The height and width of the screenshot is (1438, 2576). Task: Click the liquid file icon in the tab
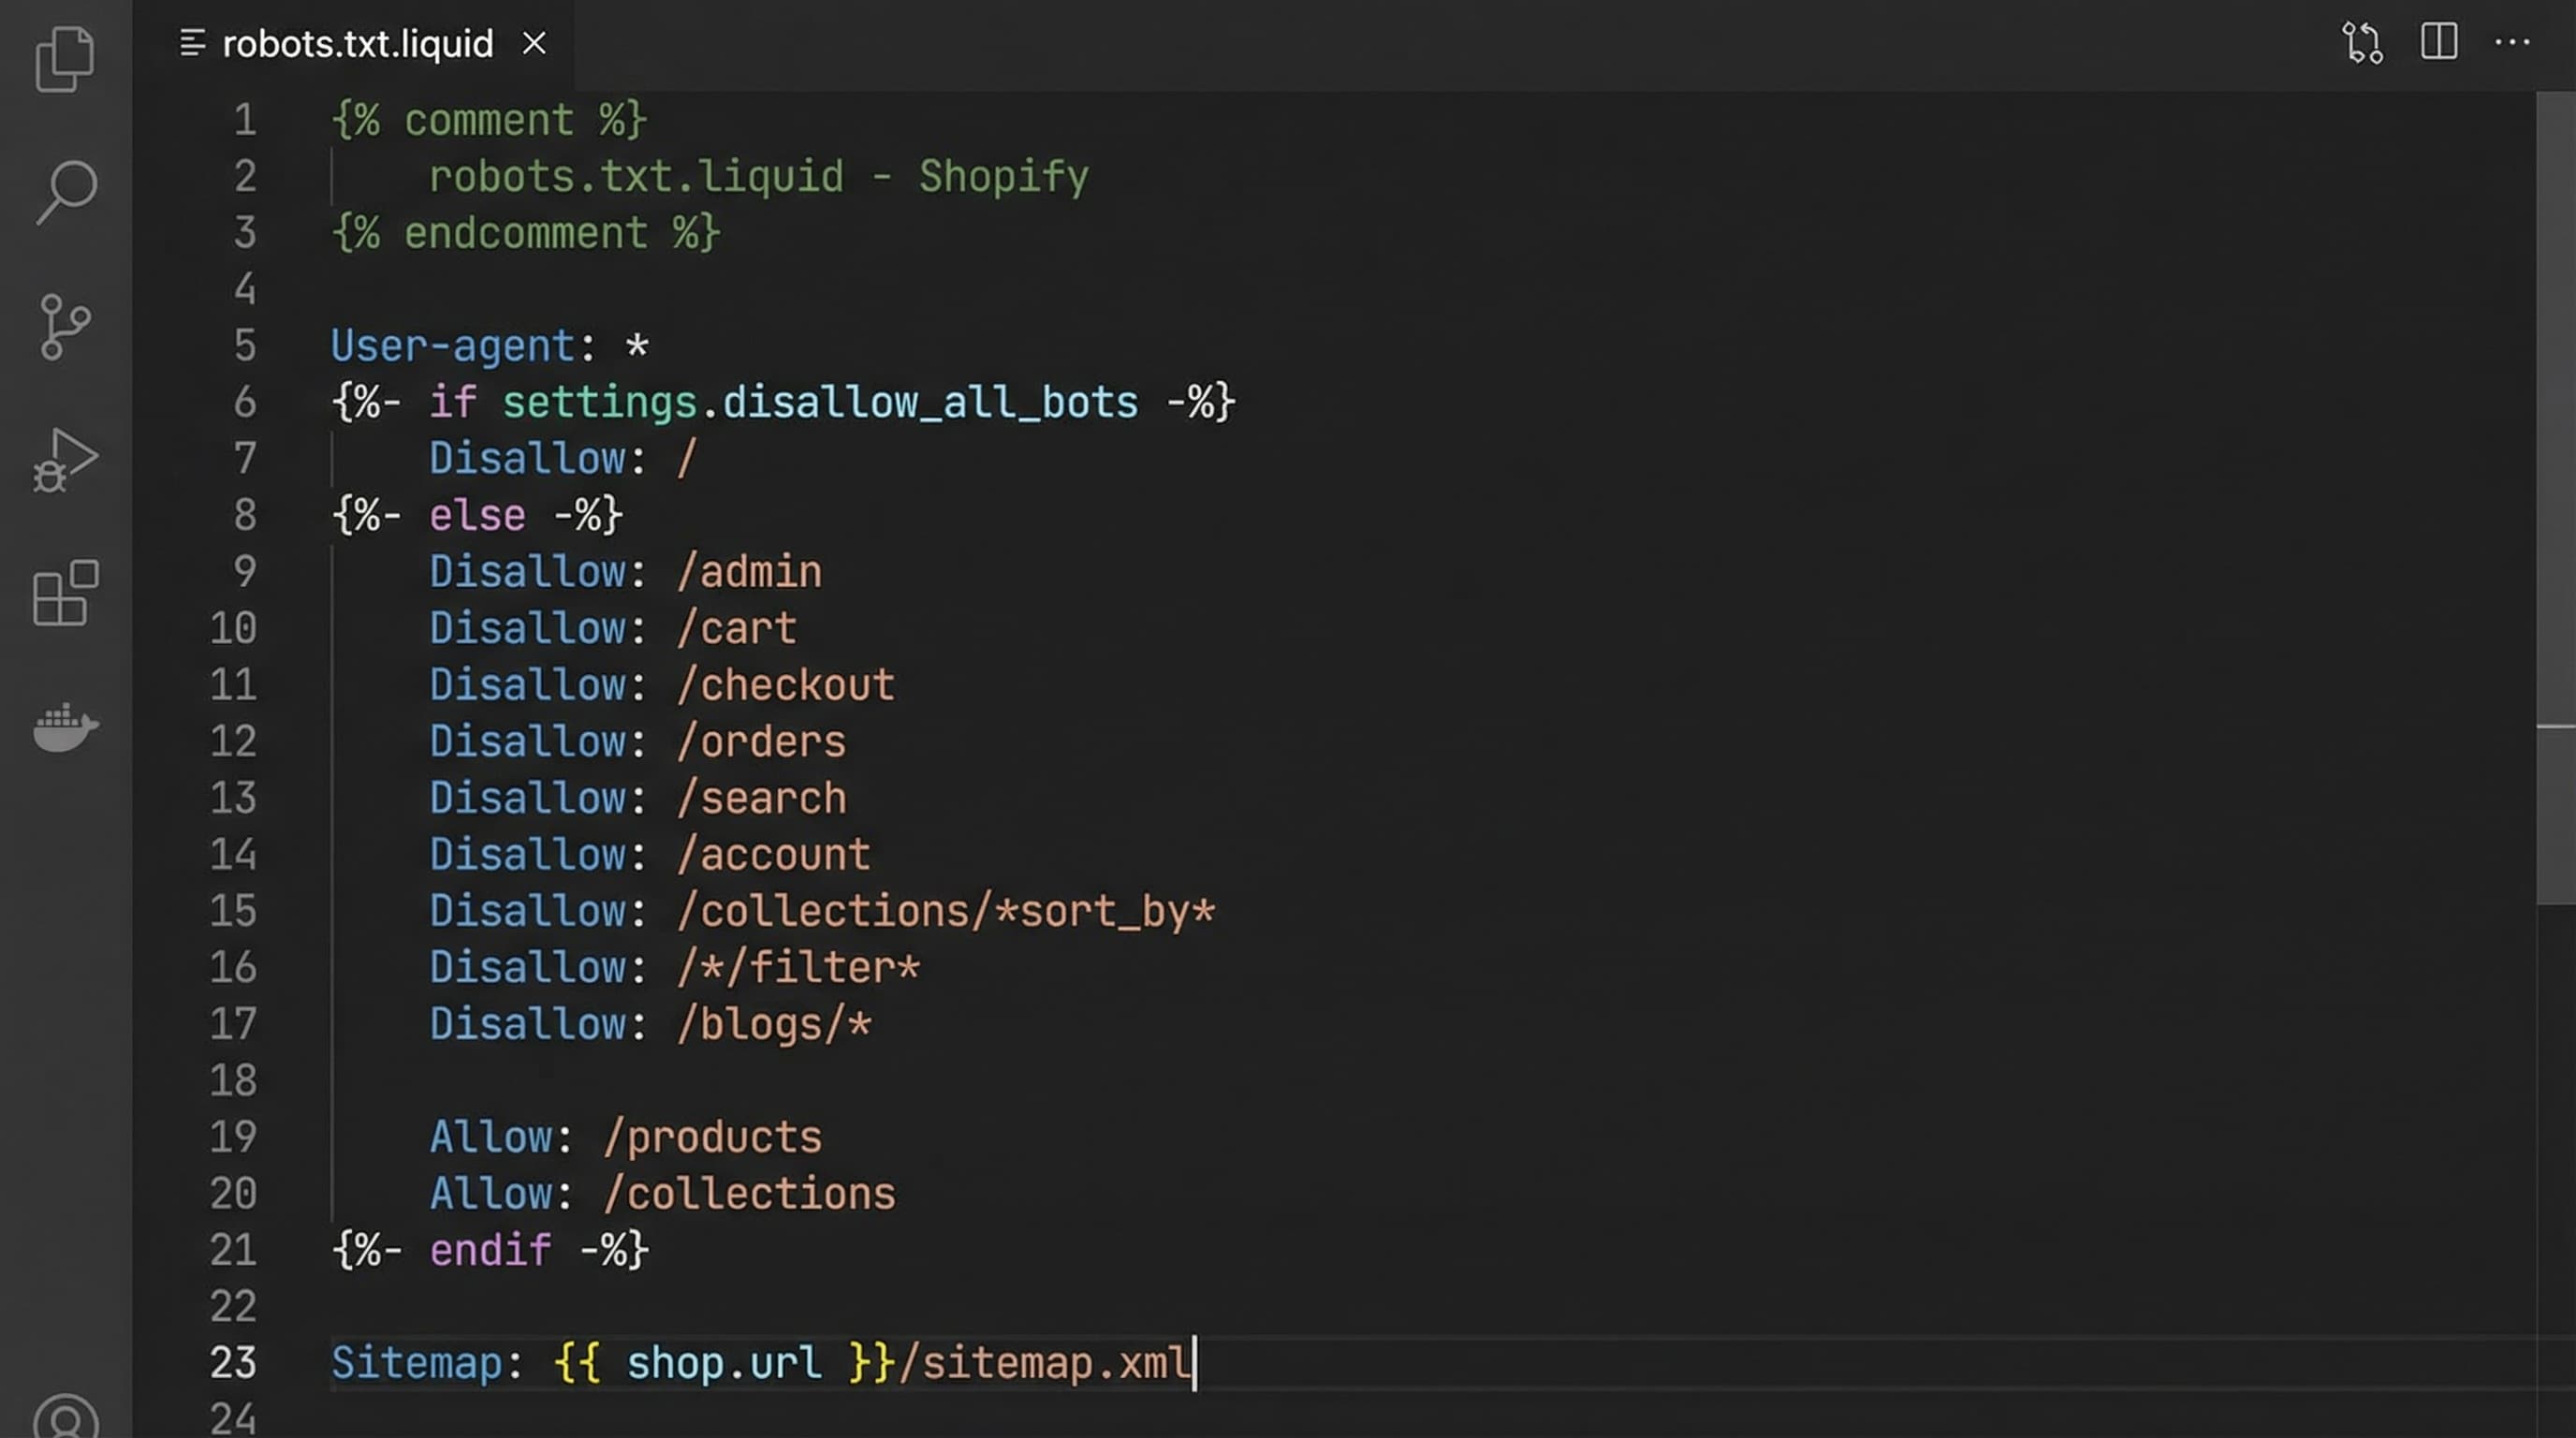pos(192,42)
